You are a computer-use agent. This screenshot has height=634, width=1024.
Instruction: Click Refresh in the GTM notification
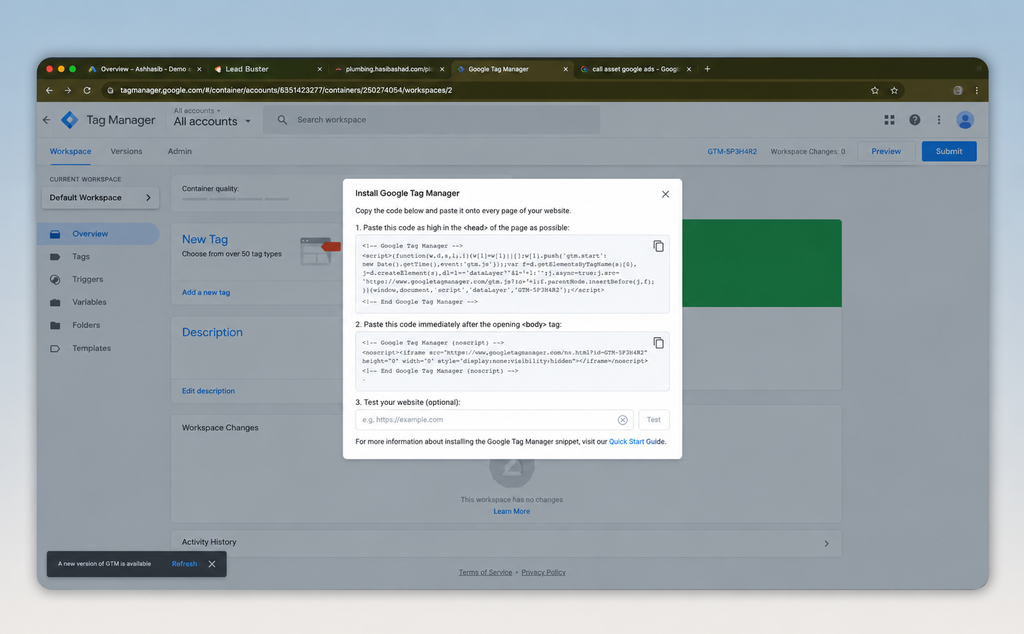click(x=184, y=564)
